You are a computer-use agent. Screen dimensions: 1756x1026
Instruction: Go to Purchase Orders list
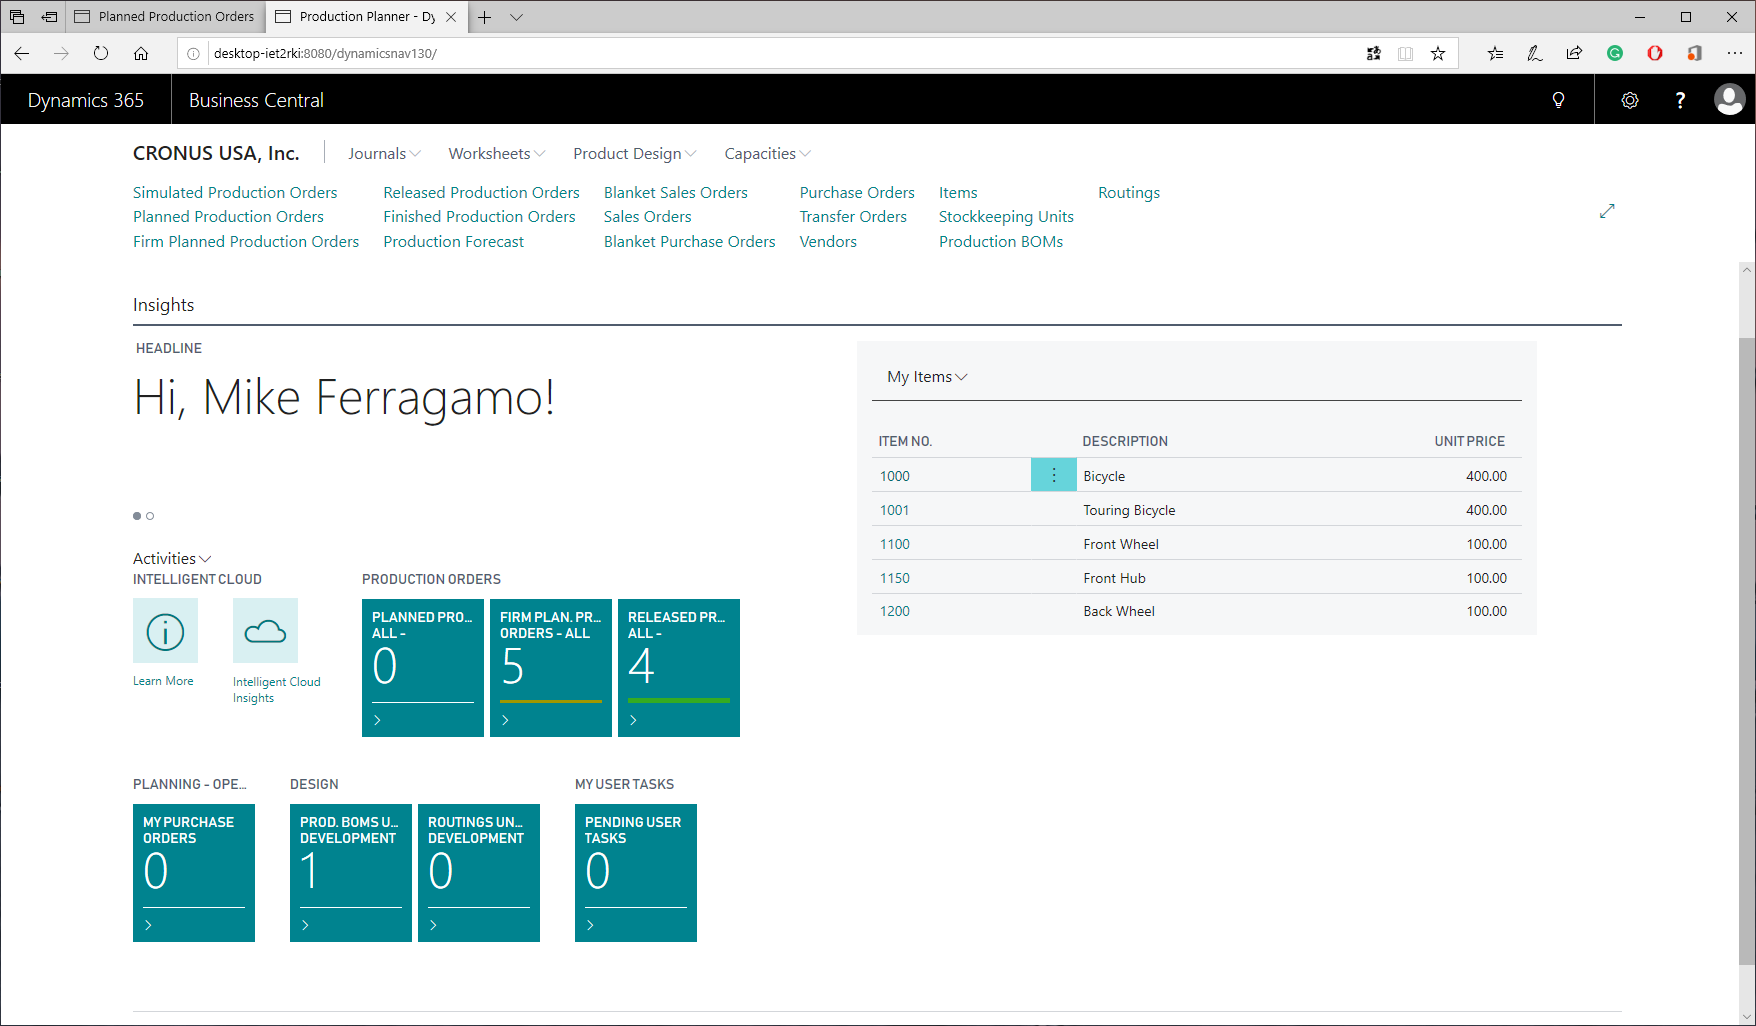pyautogui.click(x=857, y=192)
